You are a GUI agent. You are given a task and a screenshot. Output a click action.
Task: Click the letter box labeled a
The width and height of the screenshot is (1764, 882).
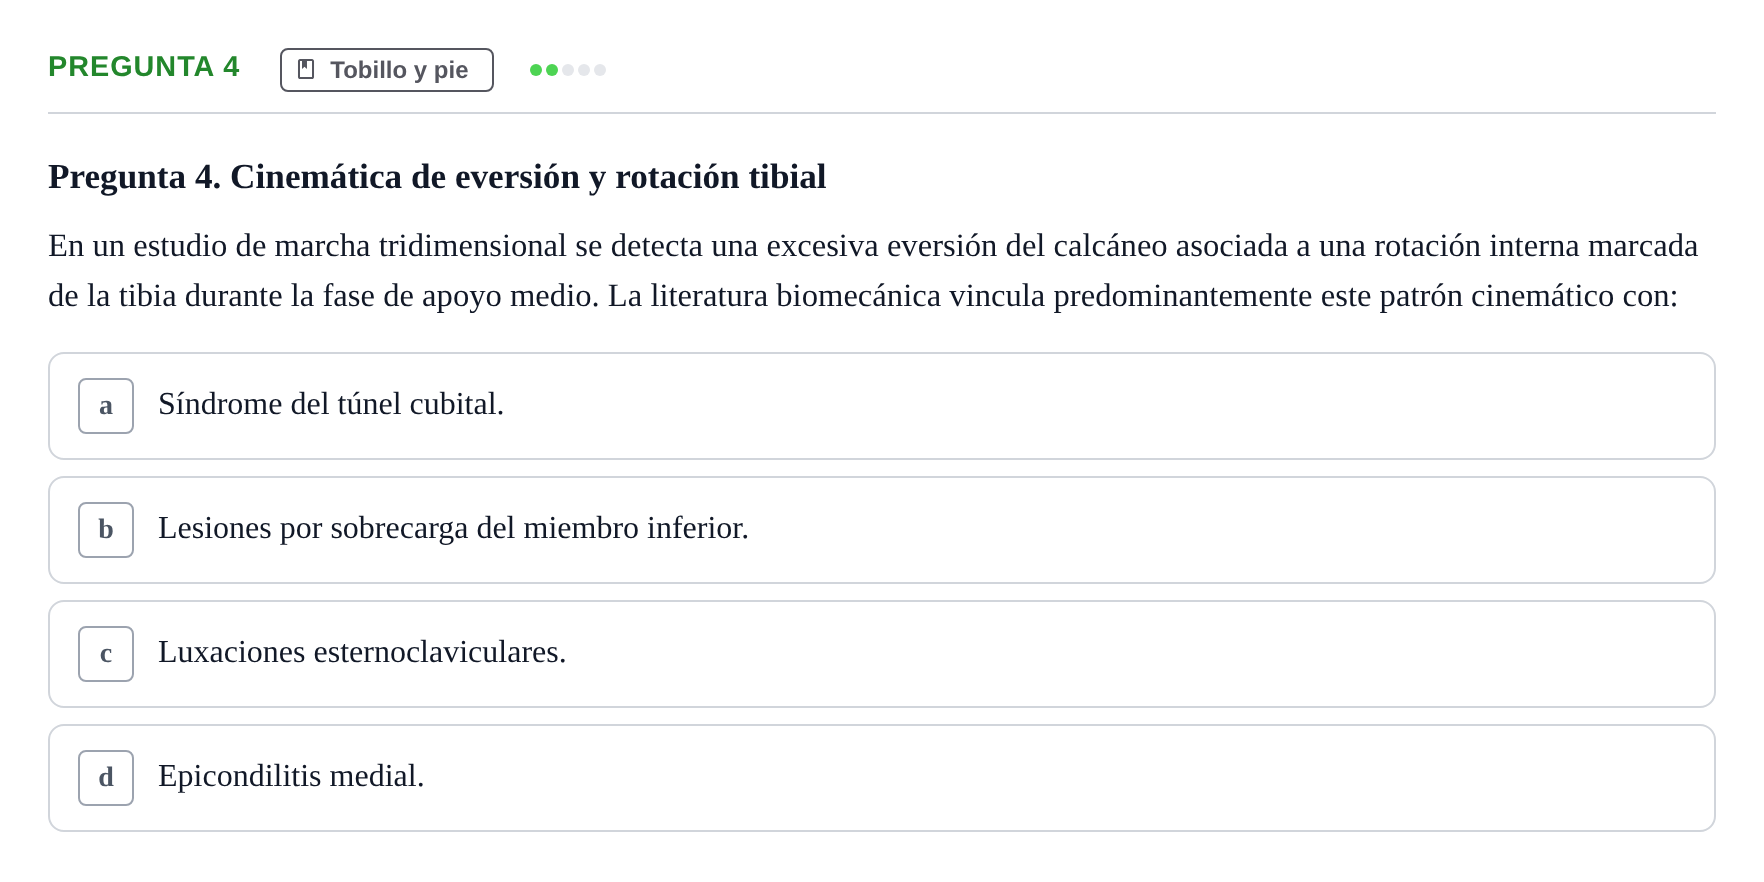[106, 406]
